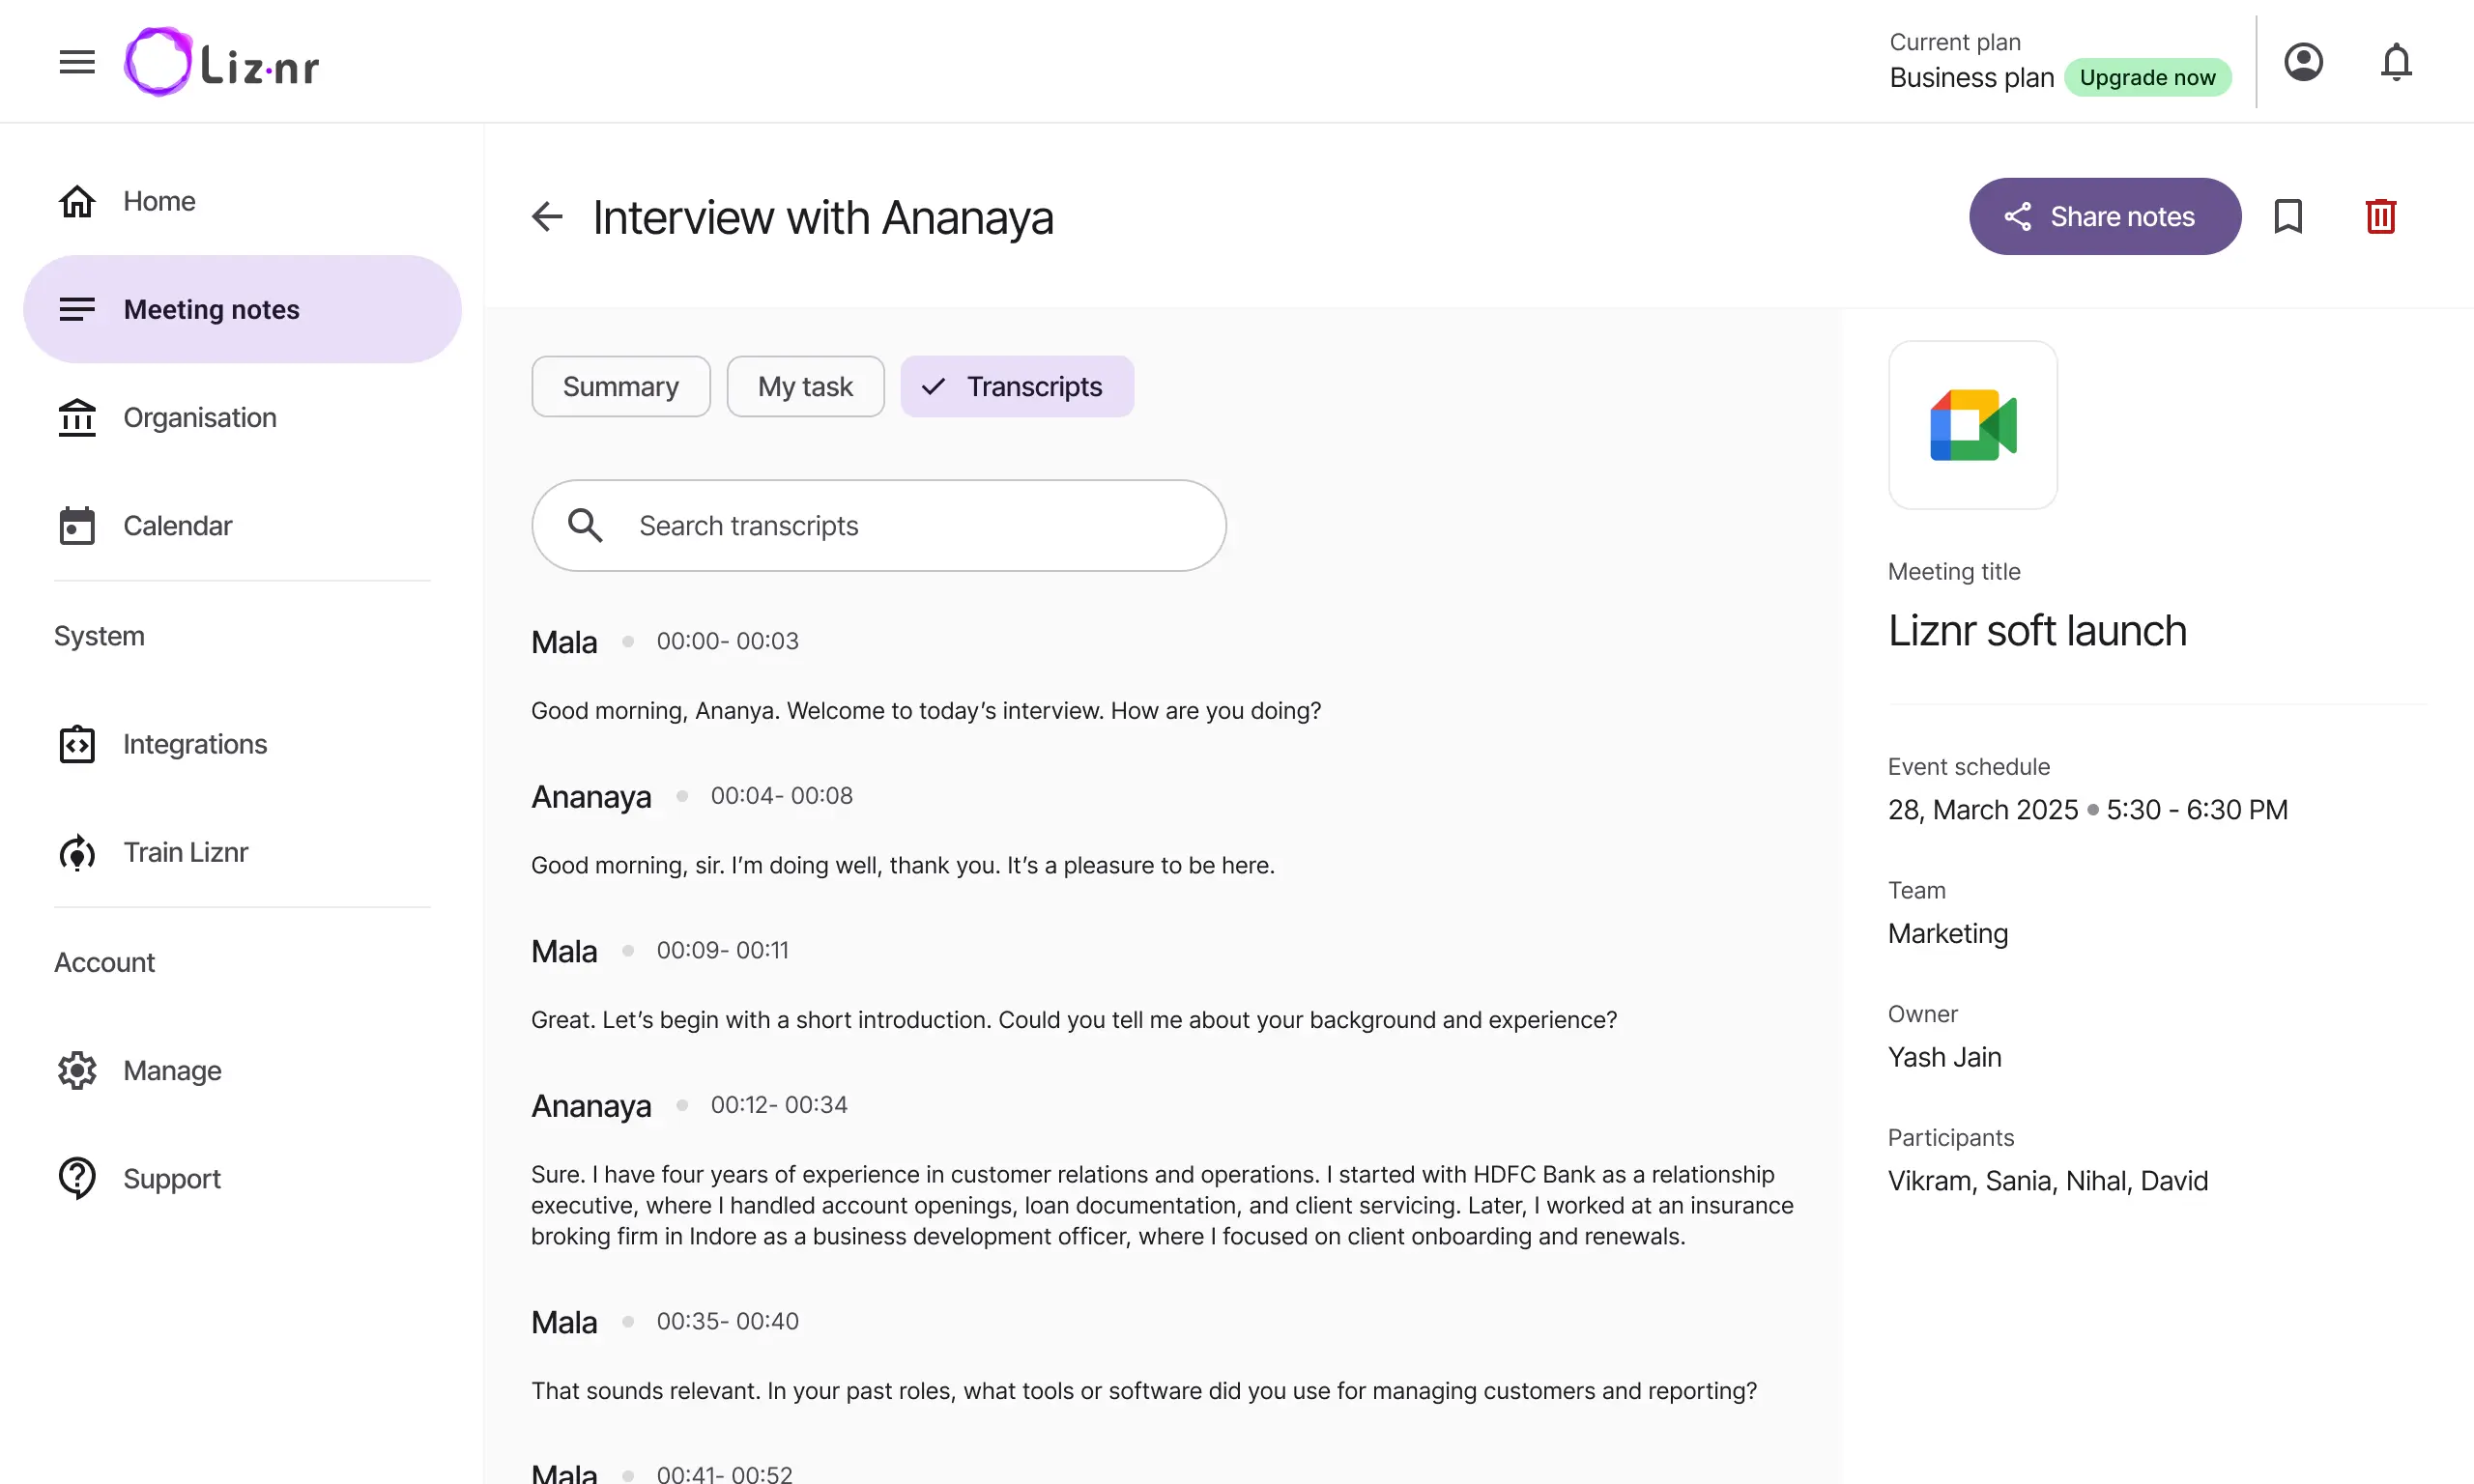Click the Google Meet icon thumbnail
2474x1484 pixels.
(1972, 425)
